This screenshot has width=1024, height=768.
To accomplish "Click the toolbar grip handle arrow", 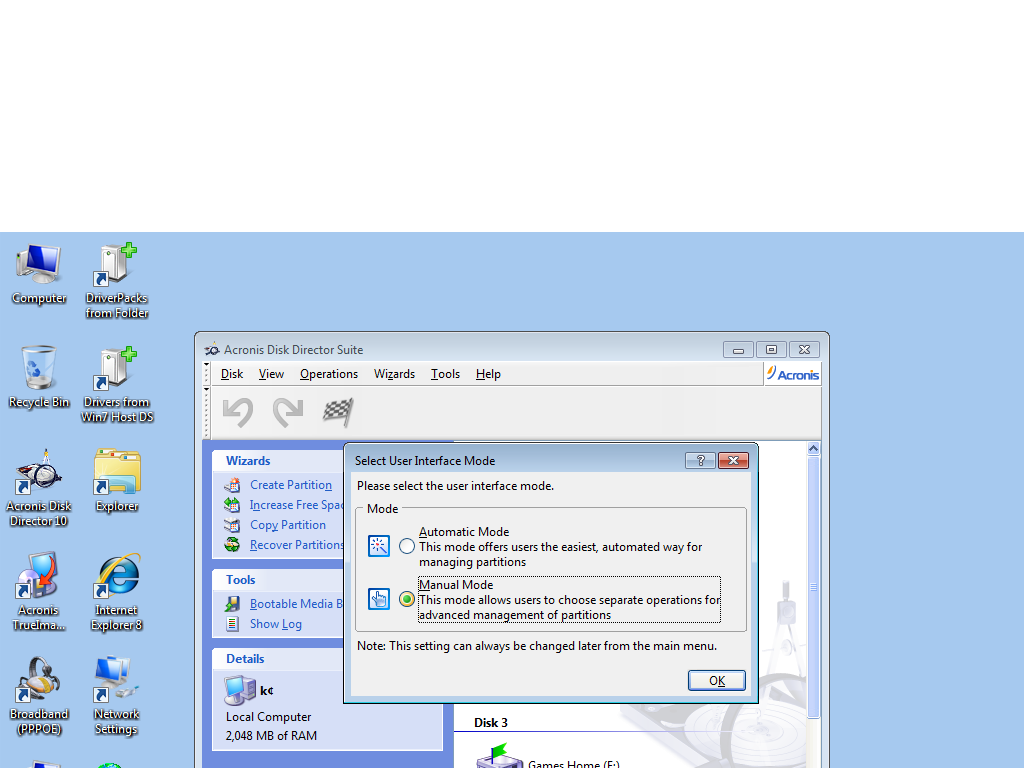I will [206, 389].
